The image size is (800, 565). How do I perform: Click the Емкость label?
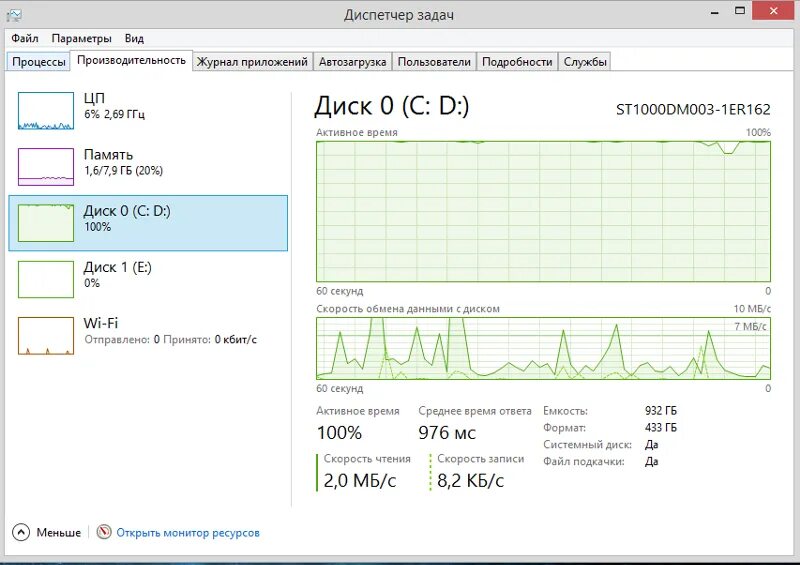click(565, 410)
